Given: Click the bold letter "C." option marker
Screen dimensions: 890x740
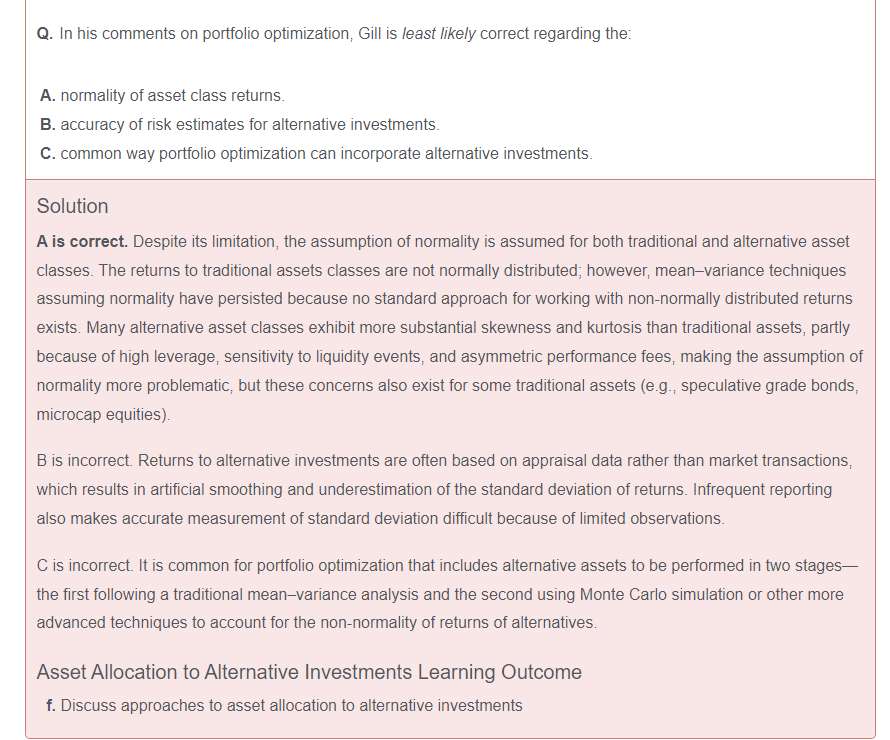Looking at the screenshot, I should tap(48, 153).
